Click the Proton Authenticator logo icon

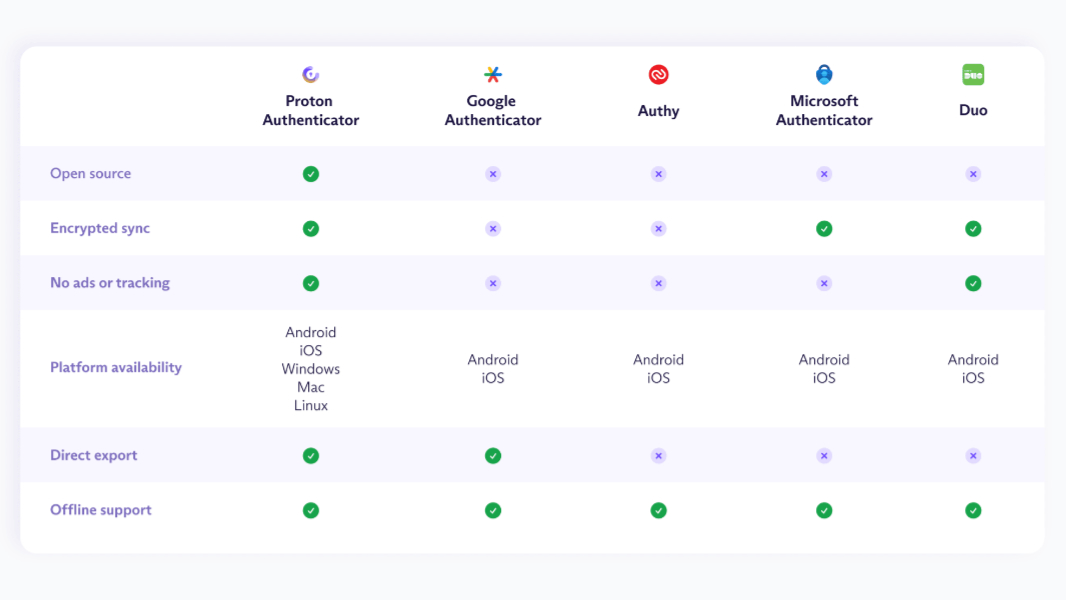(311, 74)
